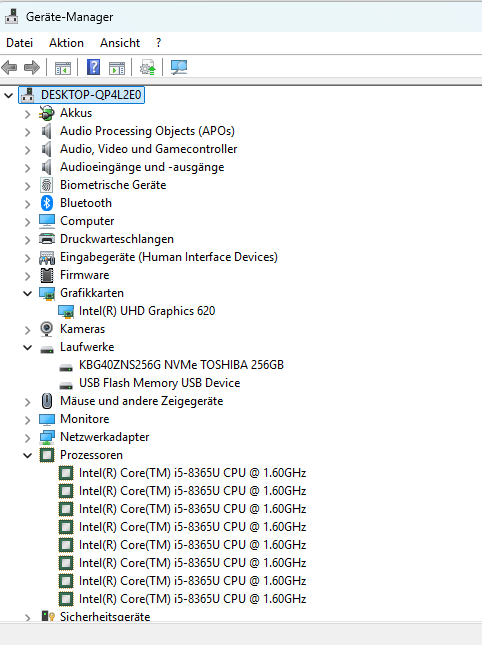The height and width of the screenshot is (645, 482).
Task: Expand the Akkus category
Action: coord(27,114)
